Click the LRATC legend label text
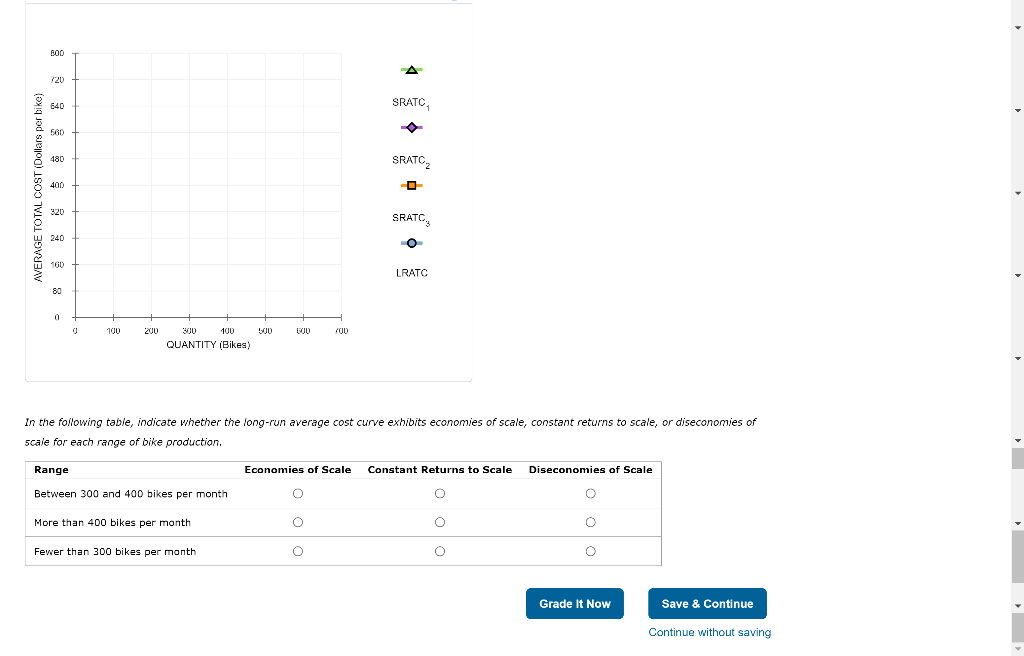Image resolution: width=1024 pixels, height=656 pixels. click(x=410, y=271)
